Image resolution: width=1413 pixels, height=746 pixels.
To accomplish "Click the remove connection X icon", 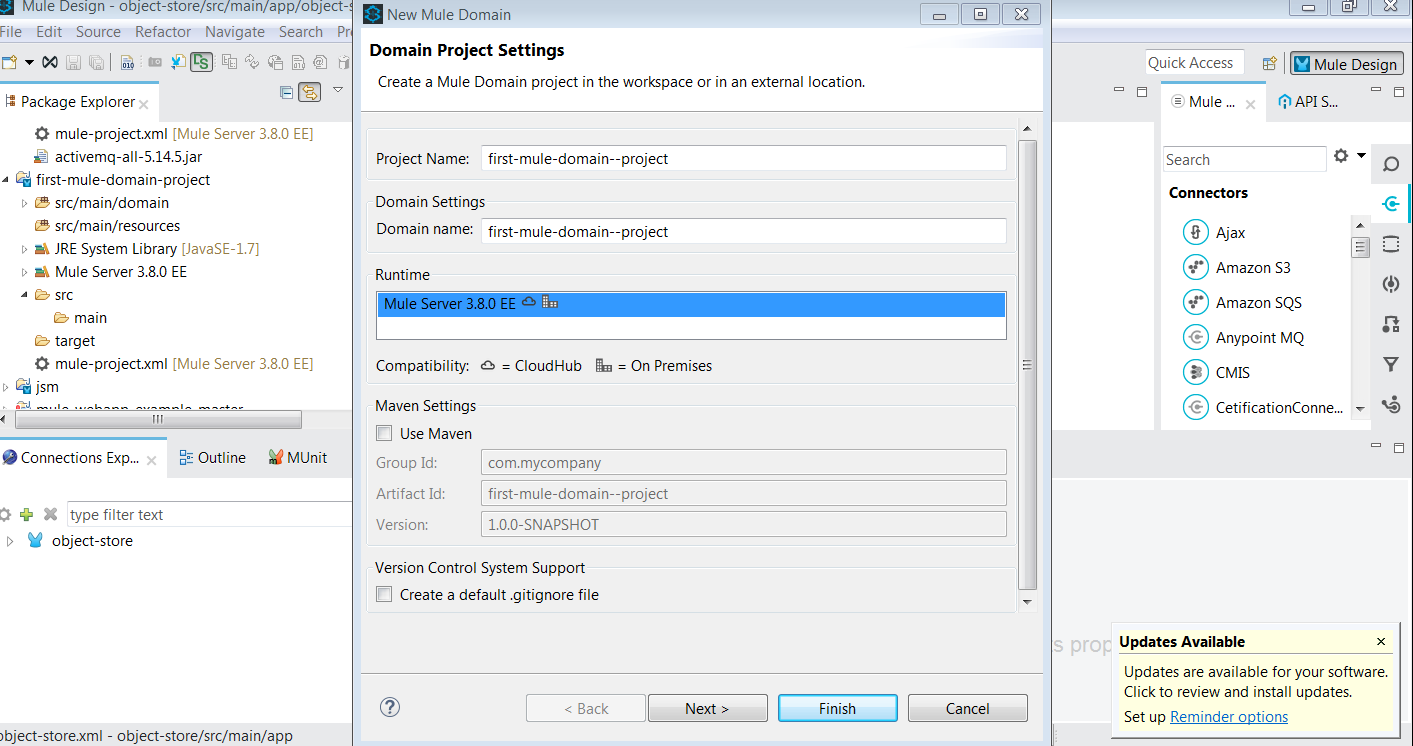I will coord(50,514).
